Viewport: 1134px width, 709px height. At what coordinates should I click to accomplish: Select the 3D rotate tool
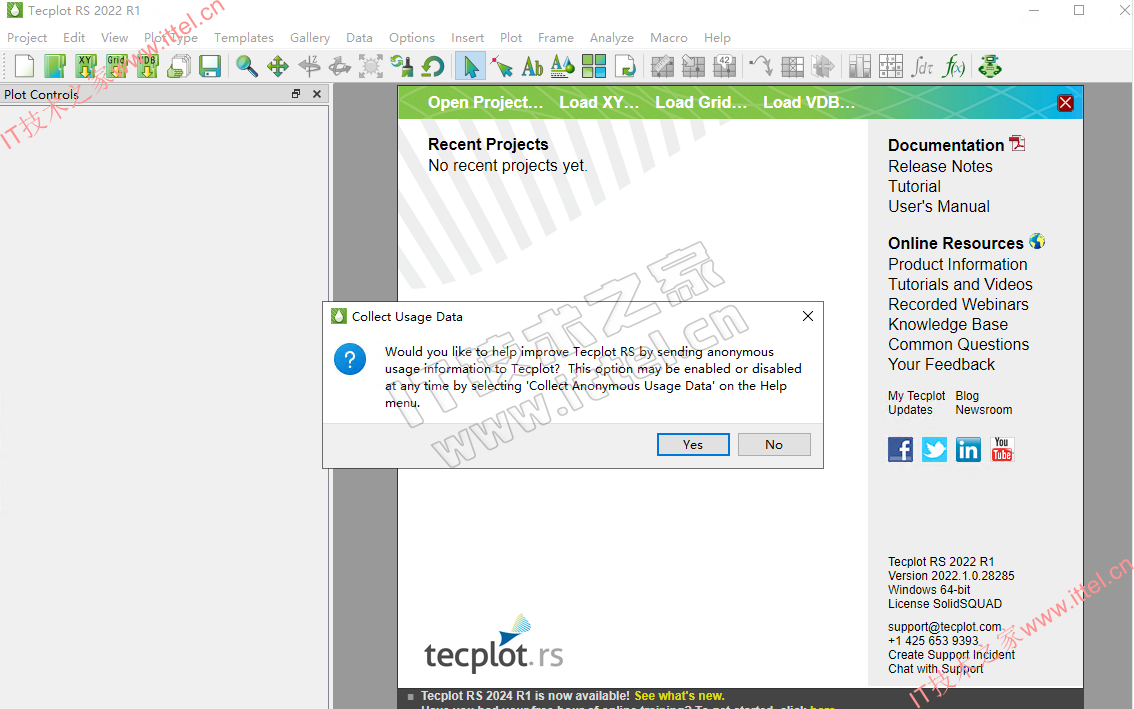pos(340,67)
